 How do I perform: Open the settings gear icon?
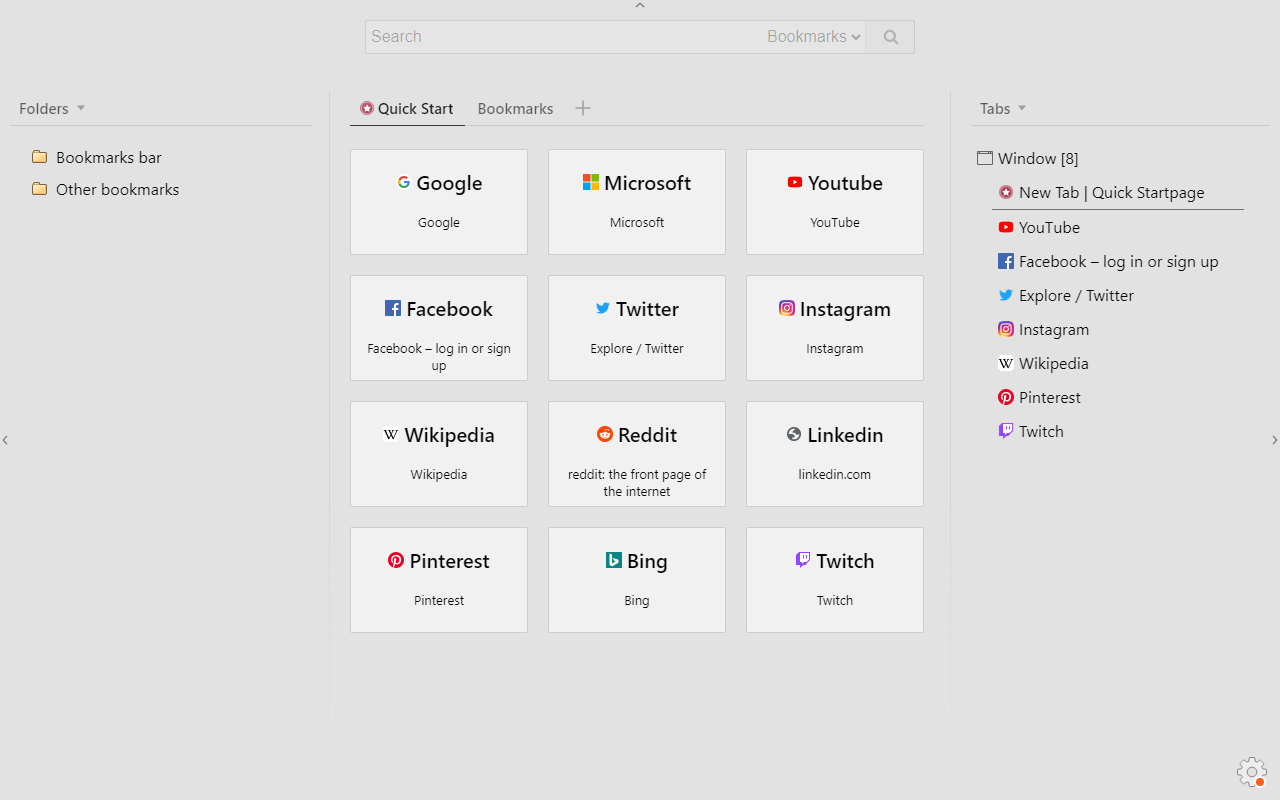[1251, 771]
